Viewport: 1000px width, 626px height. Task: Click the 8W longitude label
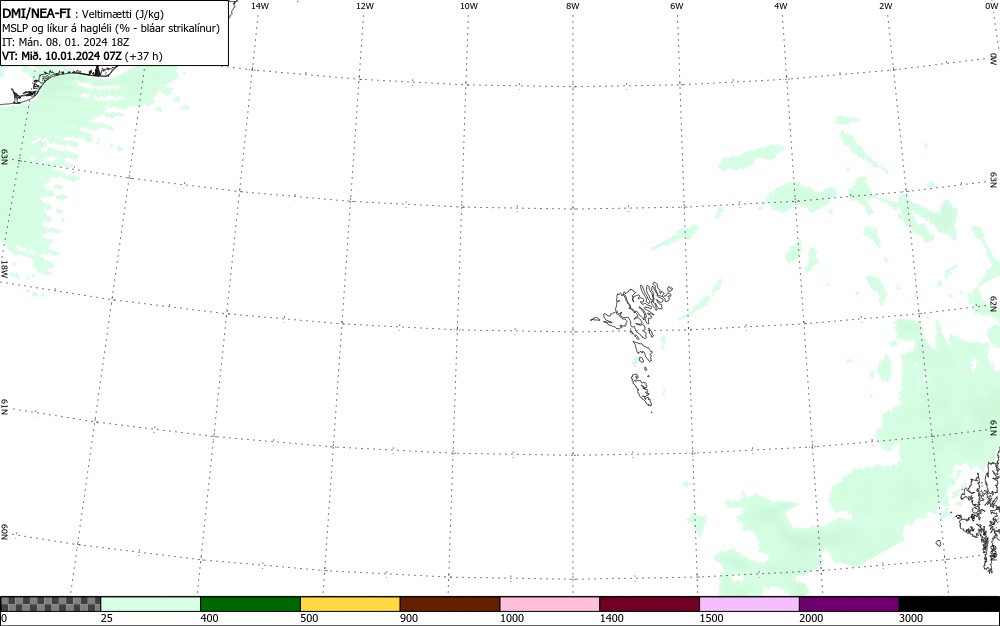click(573, 6)
